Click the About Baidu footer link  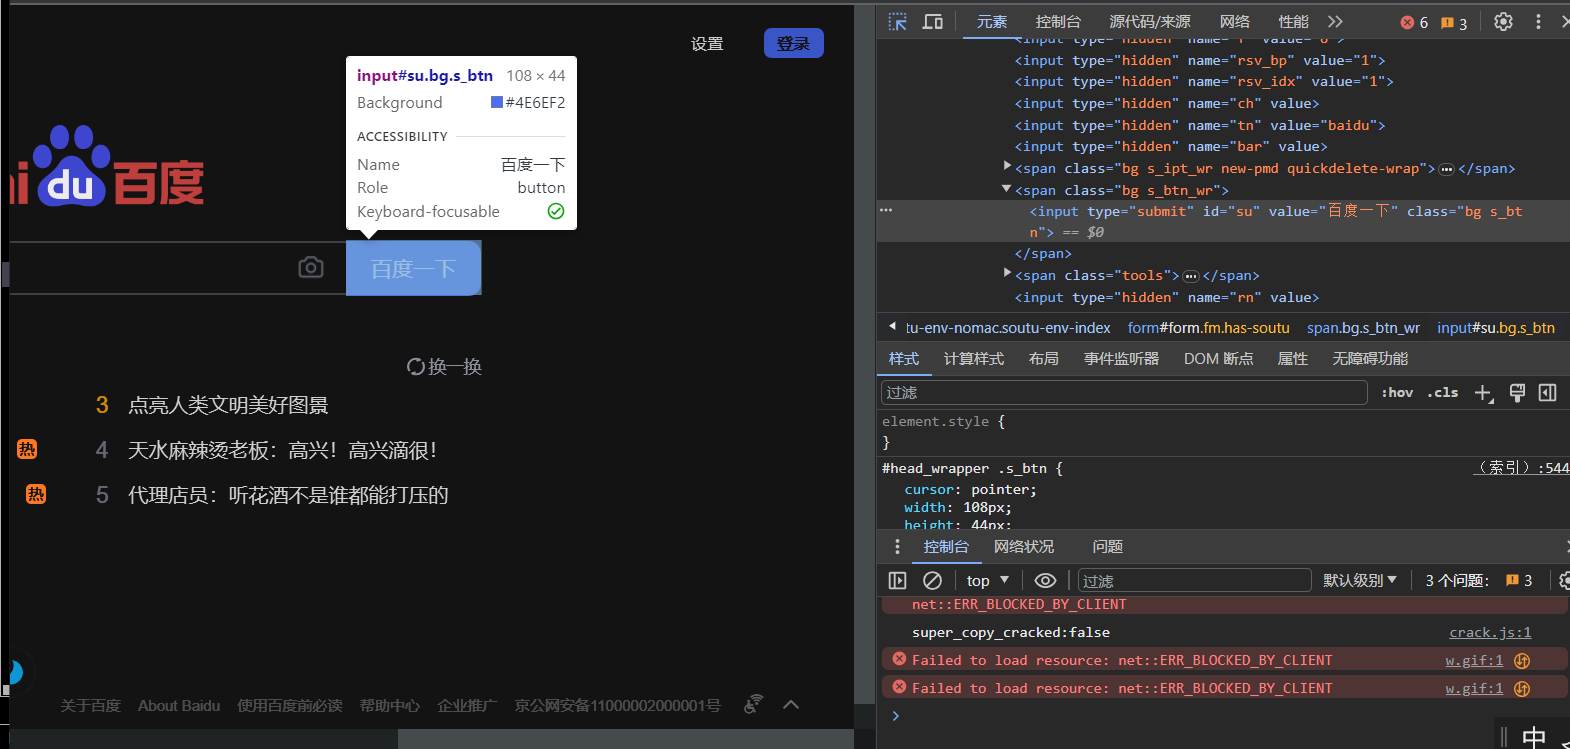(x=179, y=706)
